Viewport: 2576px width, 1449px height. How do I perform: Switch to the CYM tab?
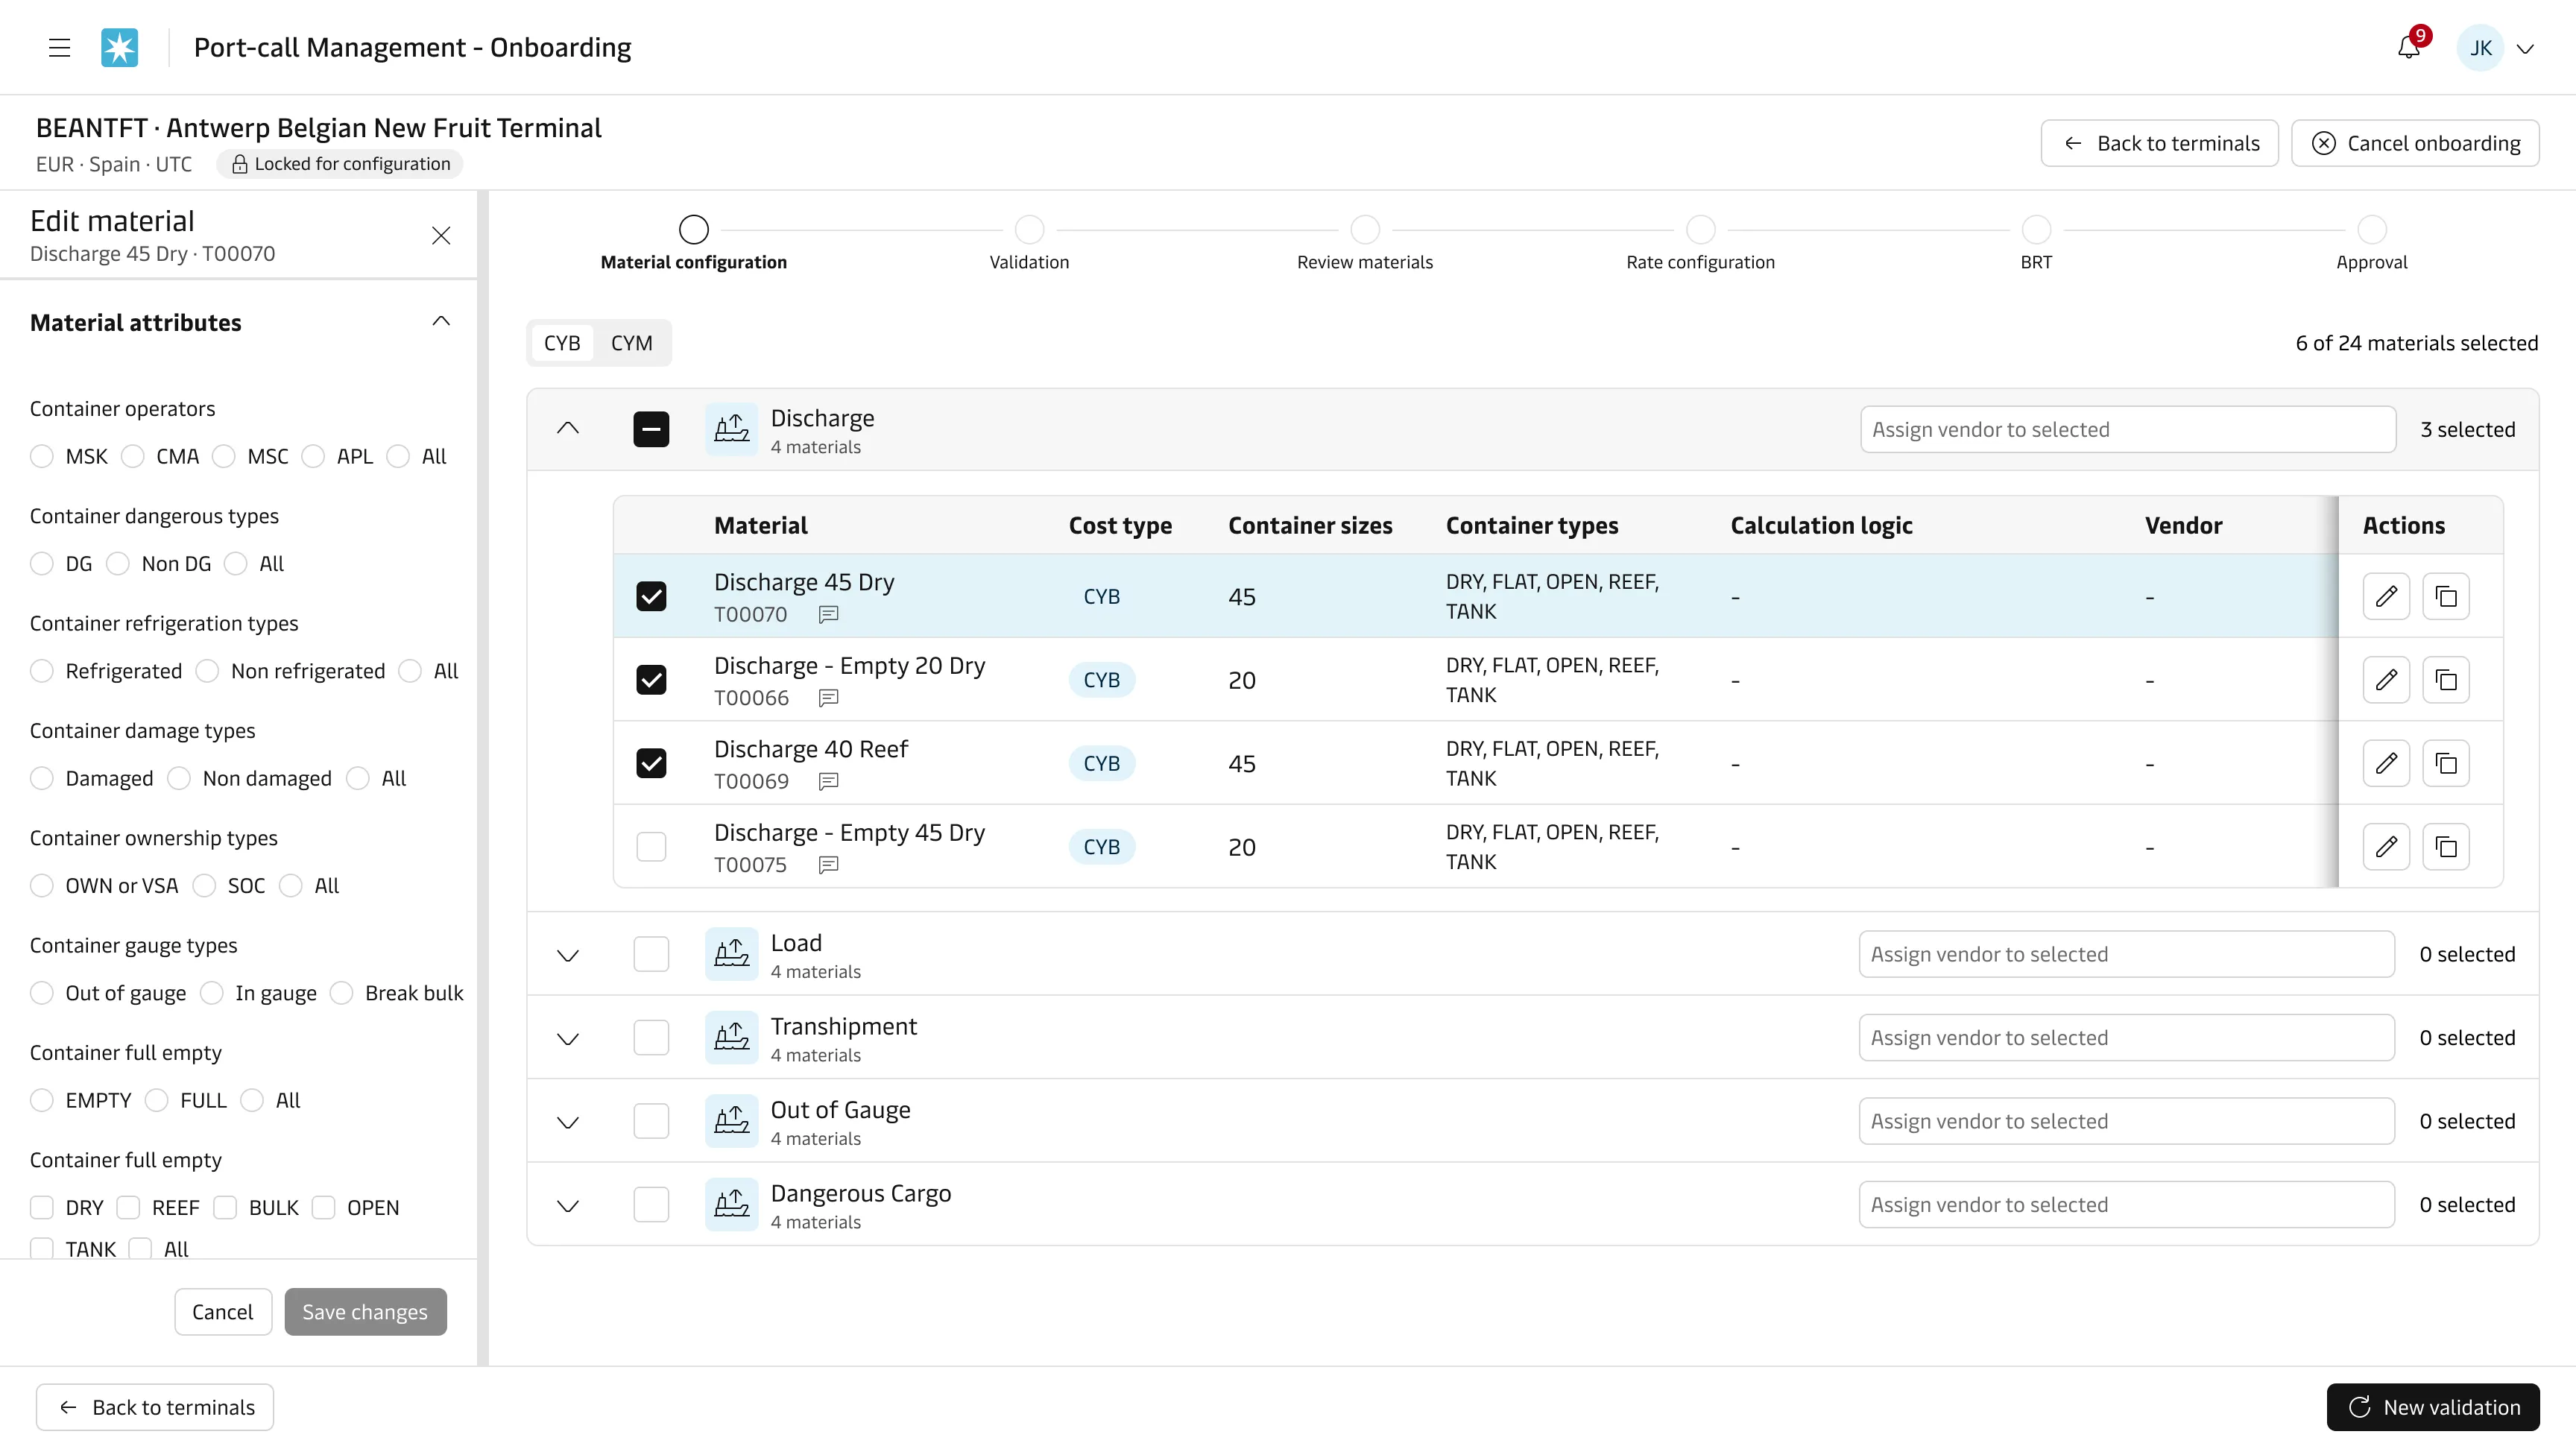pyautogui.click(x=632, y=343)
